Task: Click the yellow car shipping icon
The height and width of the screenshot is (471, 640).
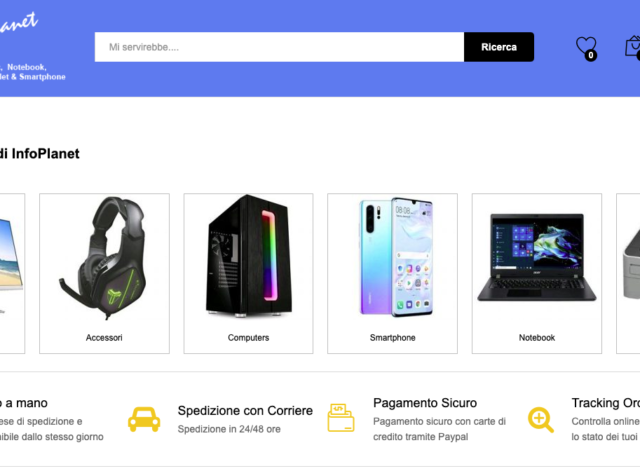Action: click(x=144, y=419)
